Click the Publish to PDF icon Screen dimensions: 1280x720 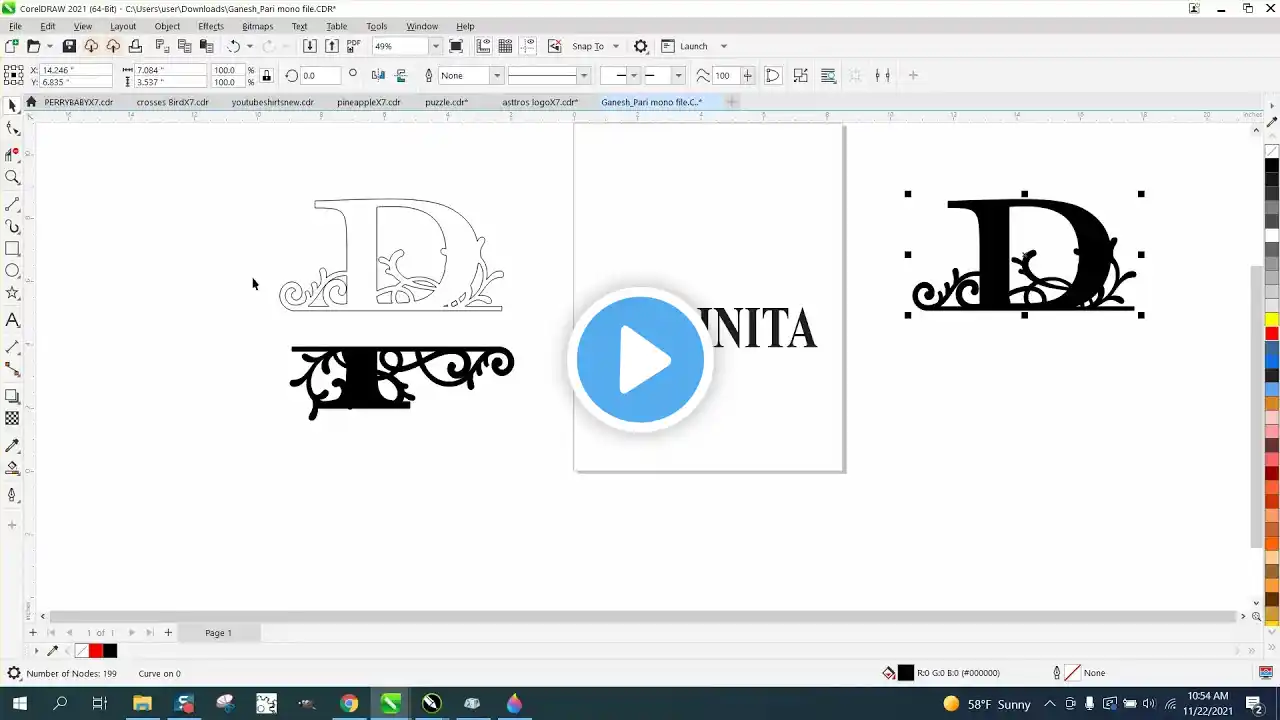tap(354, 46)
